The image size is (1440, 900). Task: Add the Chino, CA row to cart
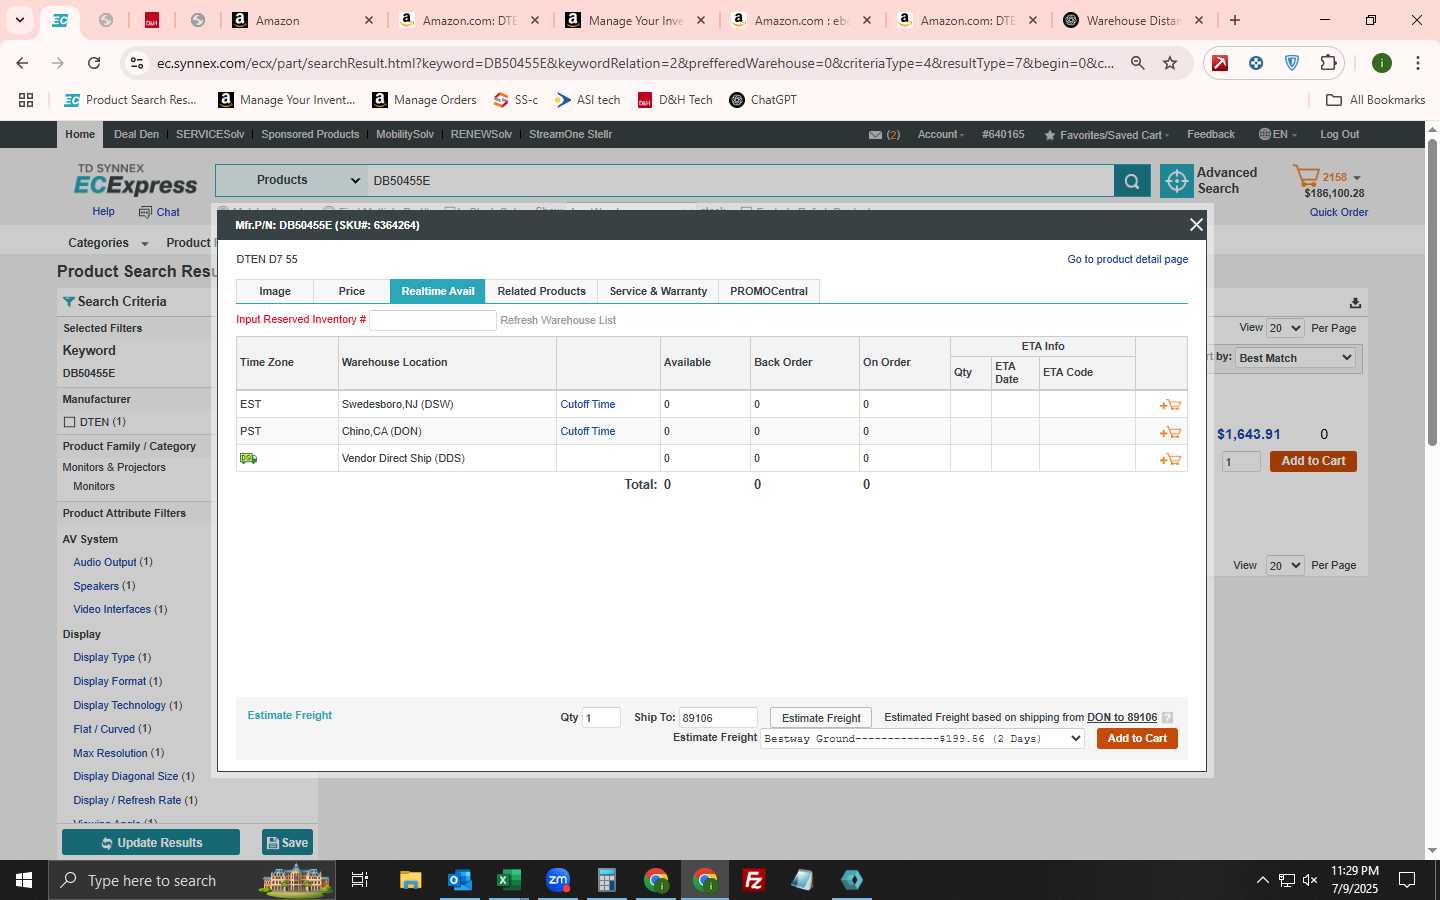pyautogui.click(x=1170, y=432)
